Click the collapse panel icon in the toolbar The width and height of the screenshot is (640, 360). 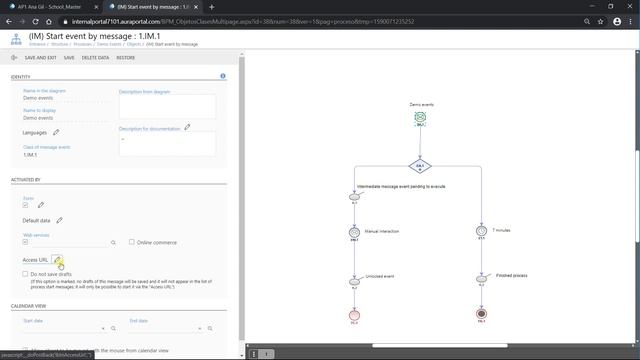coord(14,58)
